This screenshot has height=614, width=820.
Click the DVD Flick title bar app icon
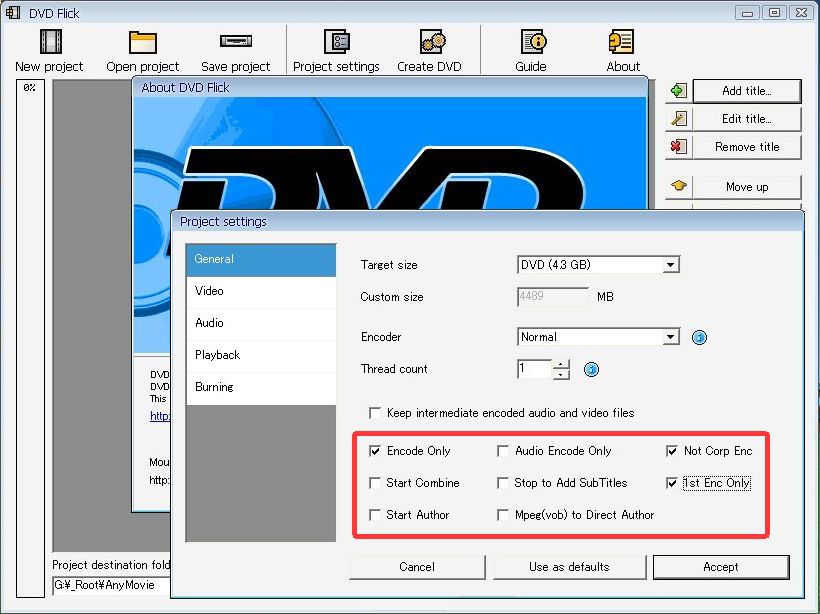click(13, 13)
